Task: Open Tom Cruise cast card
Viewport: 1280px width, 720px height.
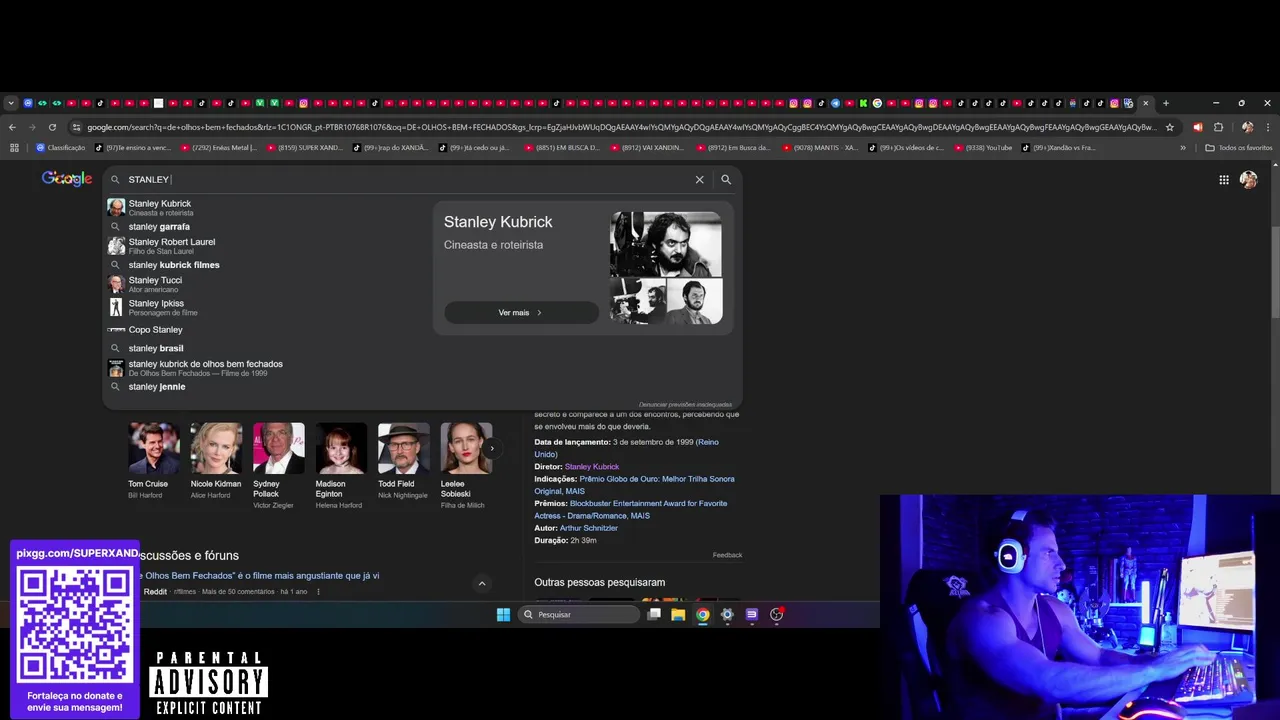Action: tap(154, 461)
